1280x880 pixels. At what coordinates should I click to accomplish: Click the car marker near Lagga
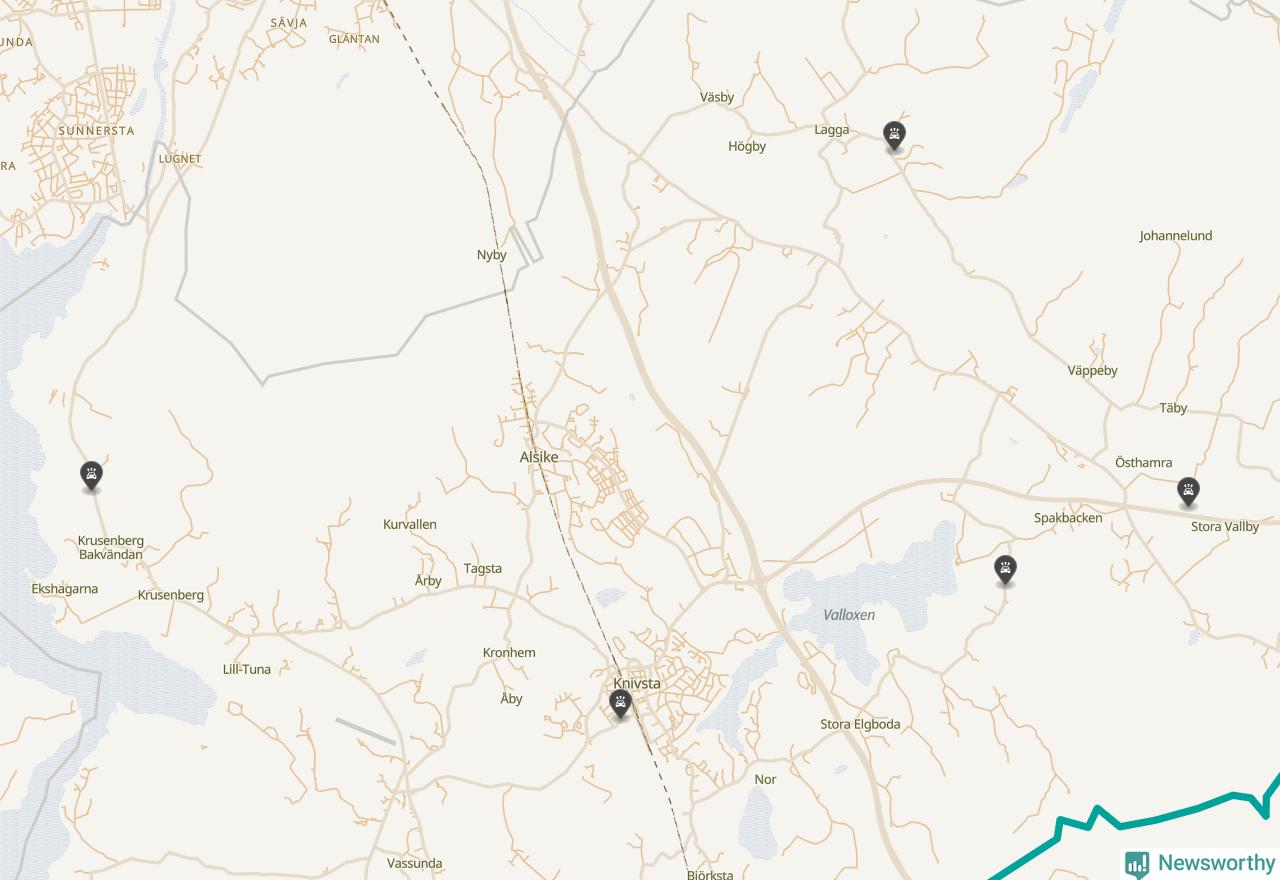click(x=894, y=136)
